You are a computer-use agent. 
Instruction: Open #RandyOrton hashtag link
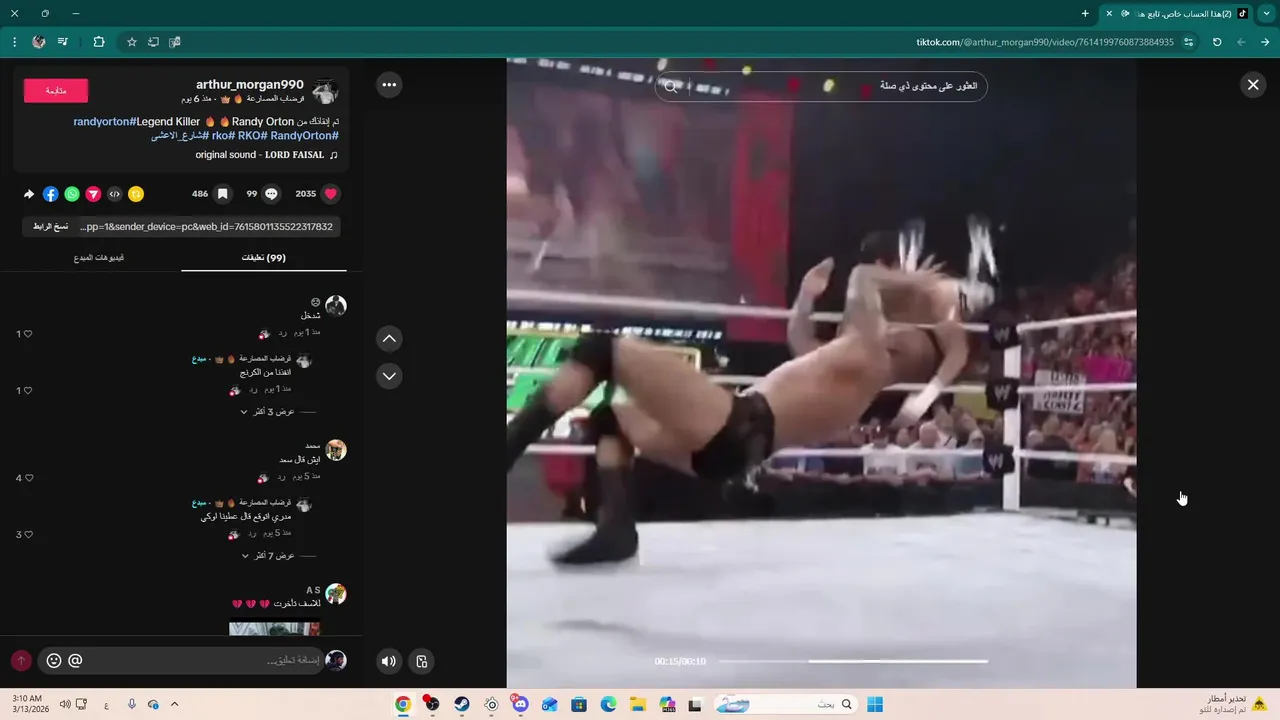point(304,135)
